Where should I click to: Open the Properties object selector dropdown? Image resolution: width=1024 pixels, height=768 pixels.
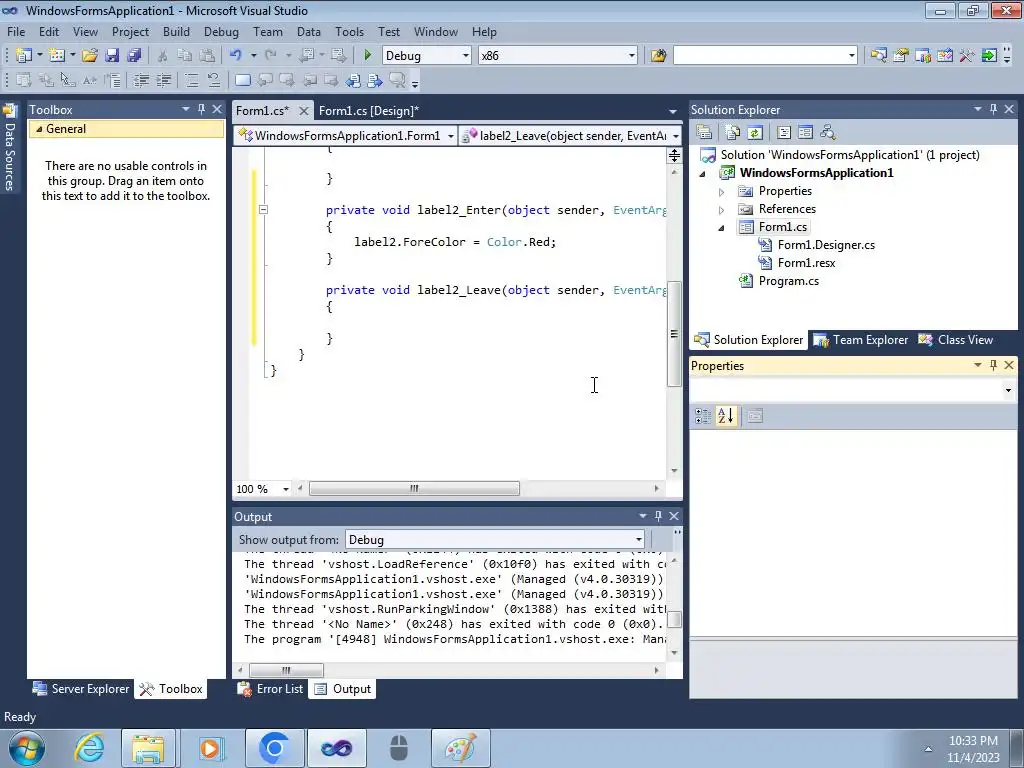[x=1008, y=391]
